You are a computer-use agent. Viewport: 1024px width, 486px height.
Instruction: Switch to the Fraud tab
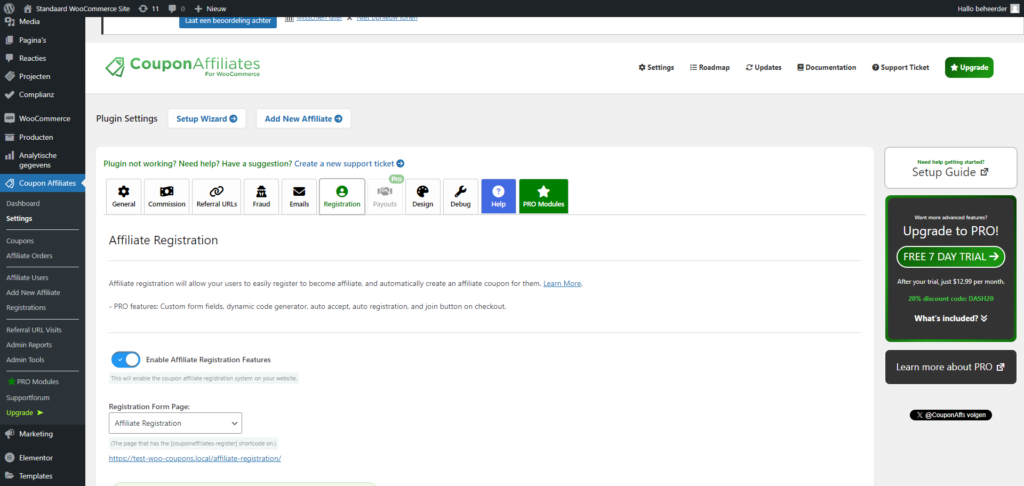pos(261,197)
